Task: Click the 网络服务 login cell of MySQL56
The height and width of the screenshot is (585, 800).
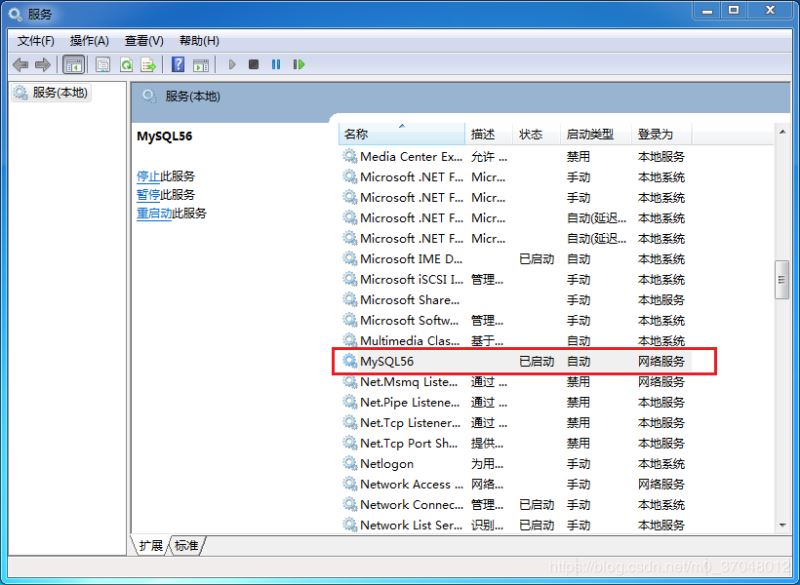Action: 661,362
